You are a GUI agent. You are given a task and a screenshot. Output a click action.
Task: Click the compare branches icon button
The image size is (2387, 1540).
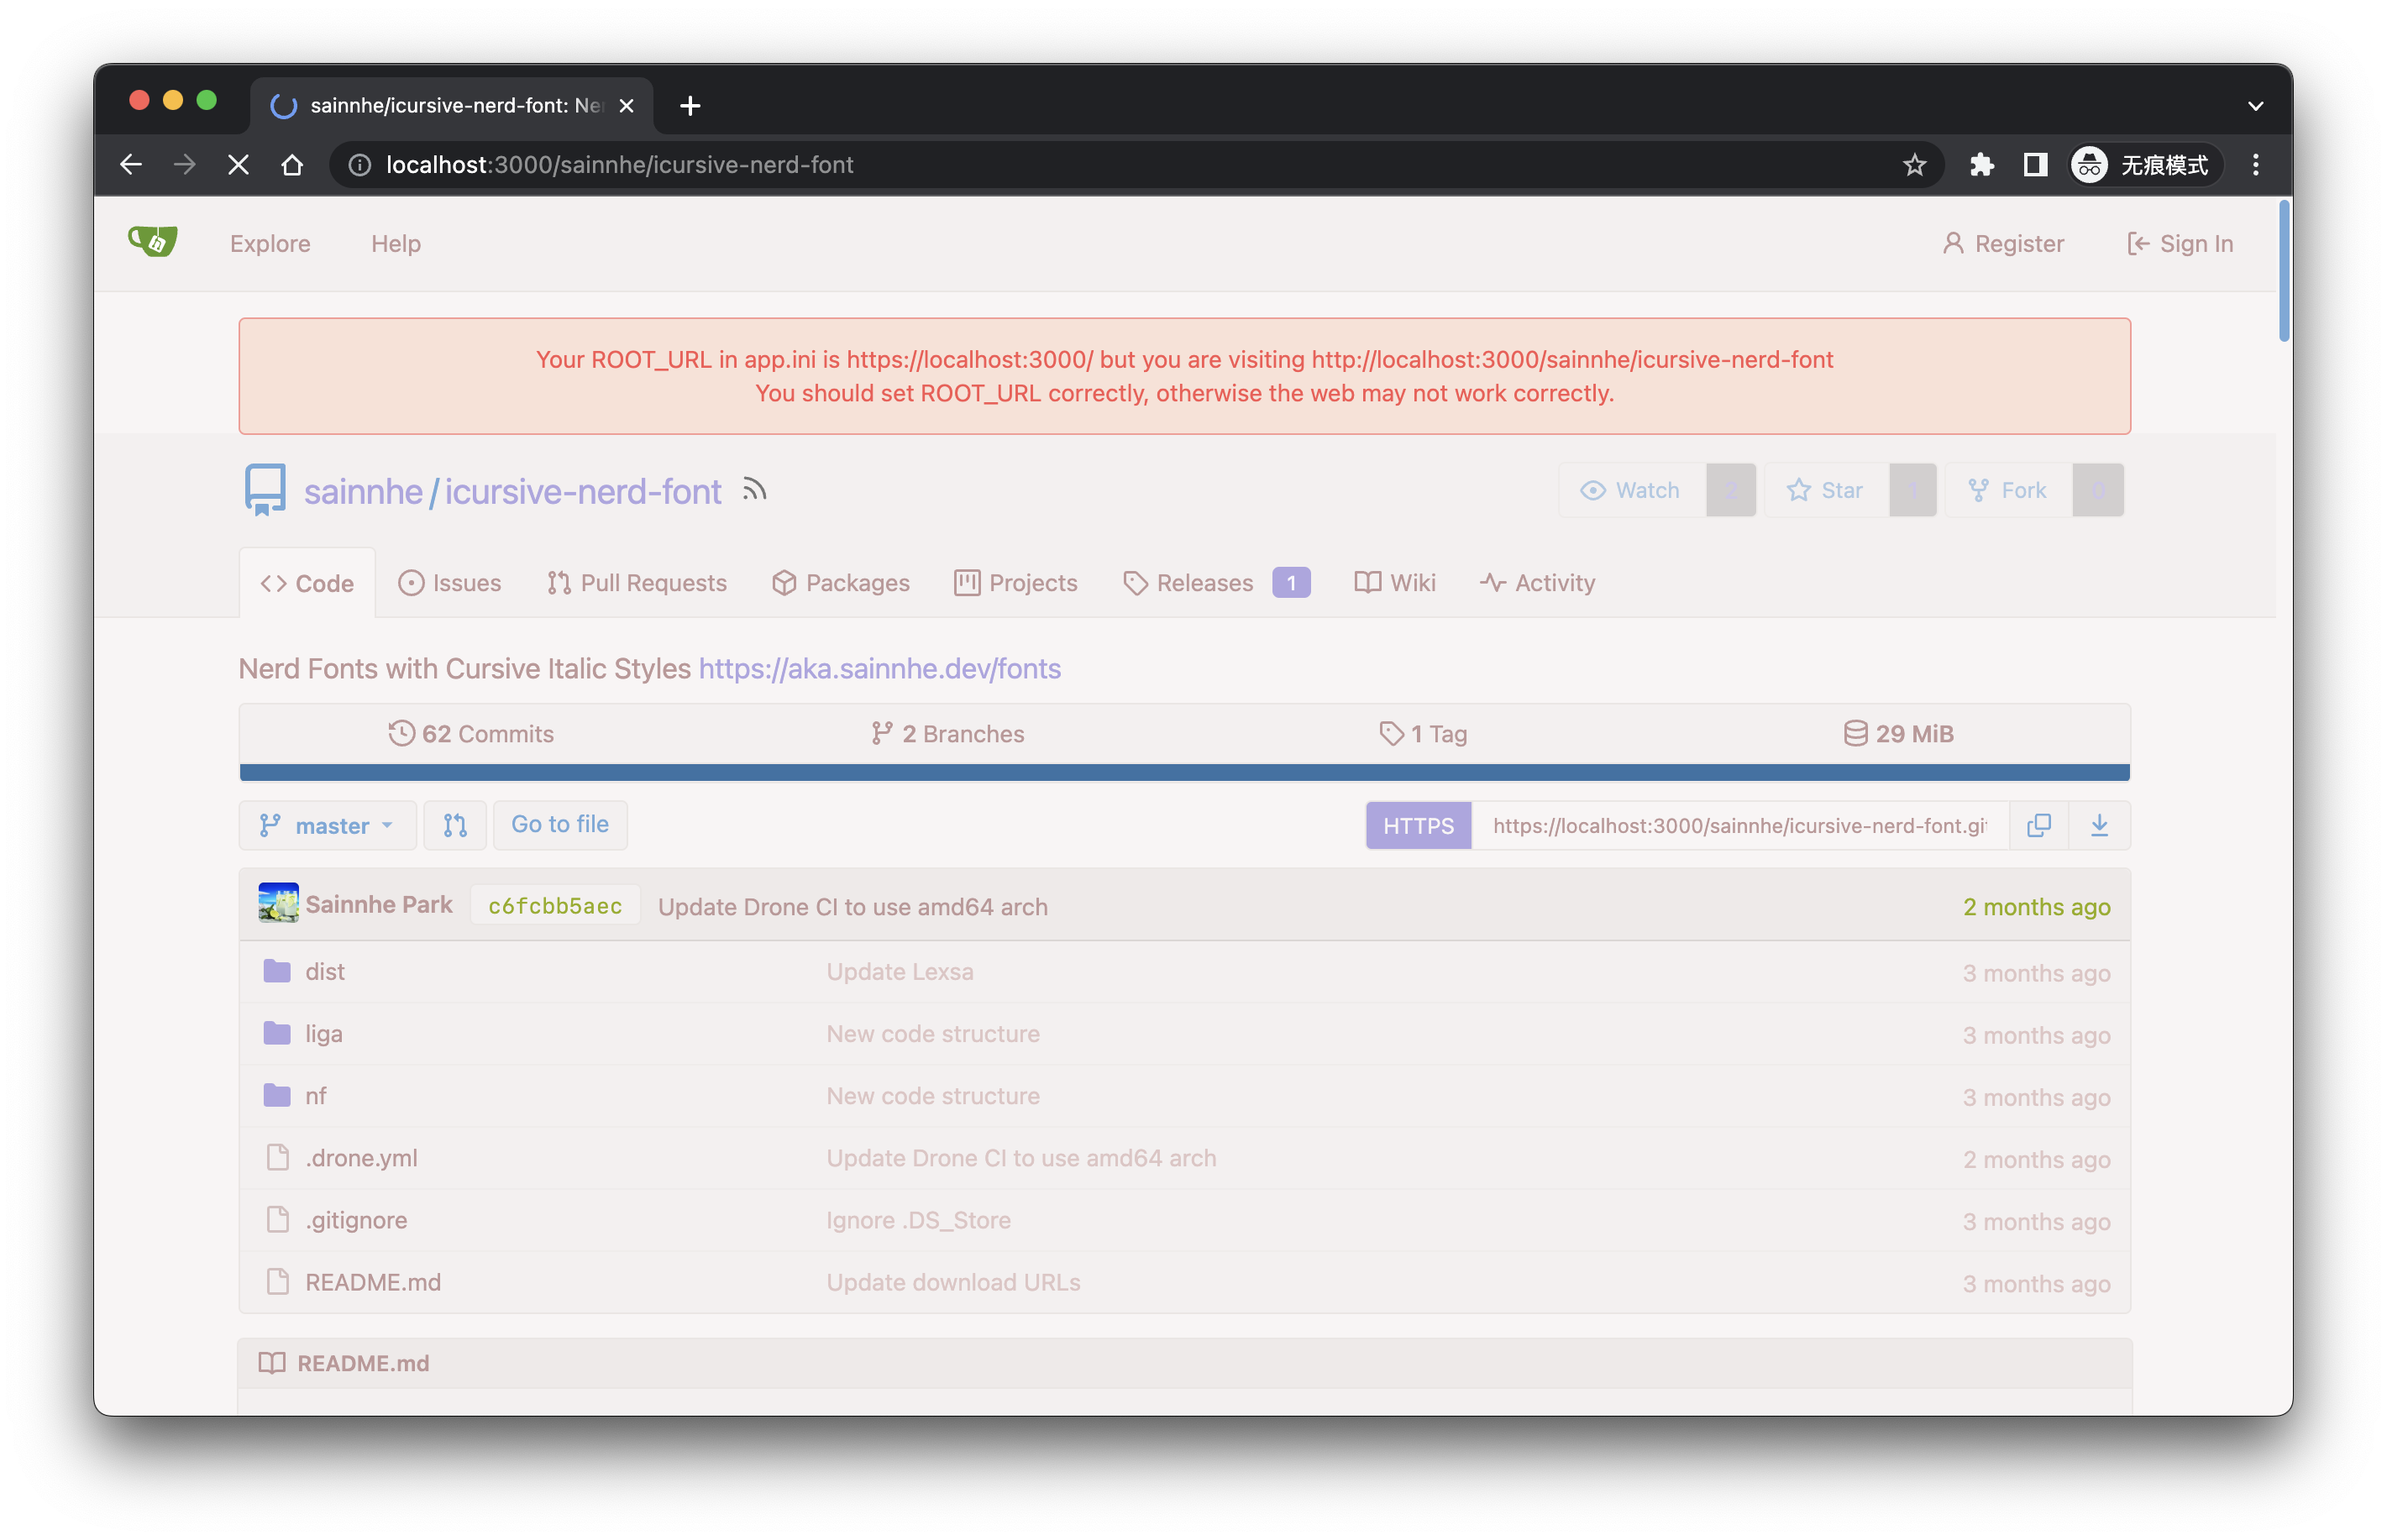point(455,825)
